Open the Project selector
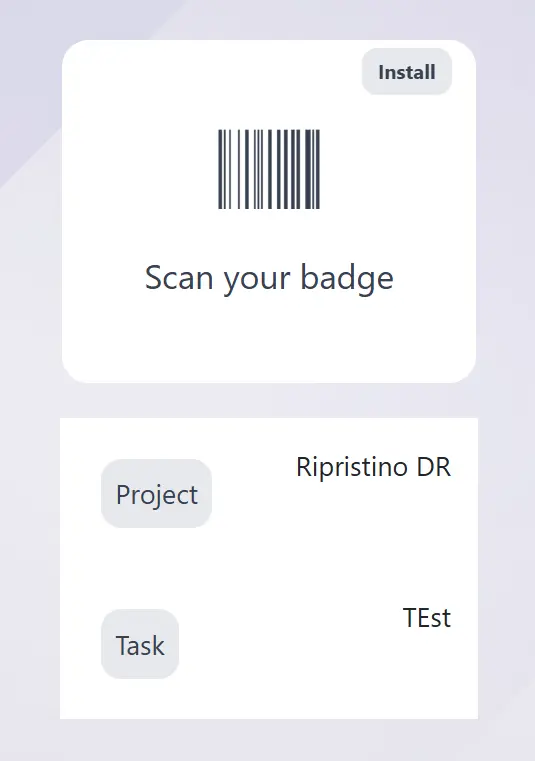Image resolution: width=535 pixels, height=761 pixels. pos(156,494)
